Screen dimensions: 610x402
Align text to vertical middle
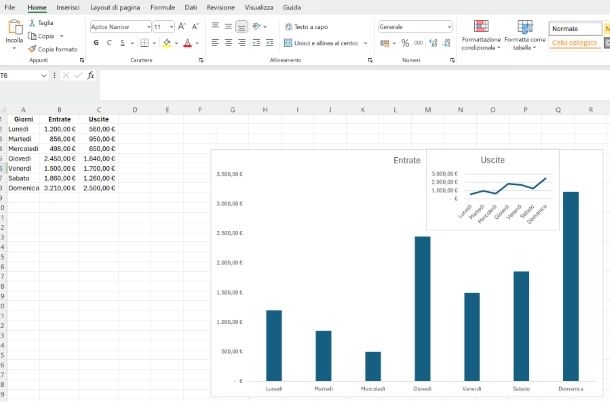pos(228,26)
